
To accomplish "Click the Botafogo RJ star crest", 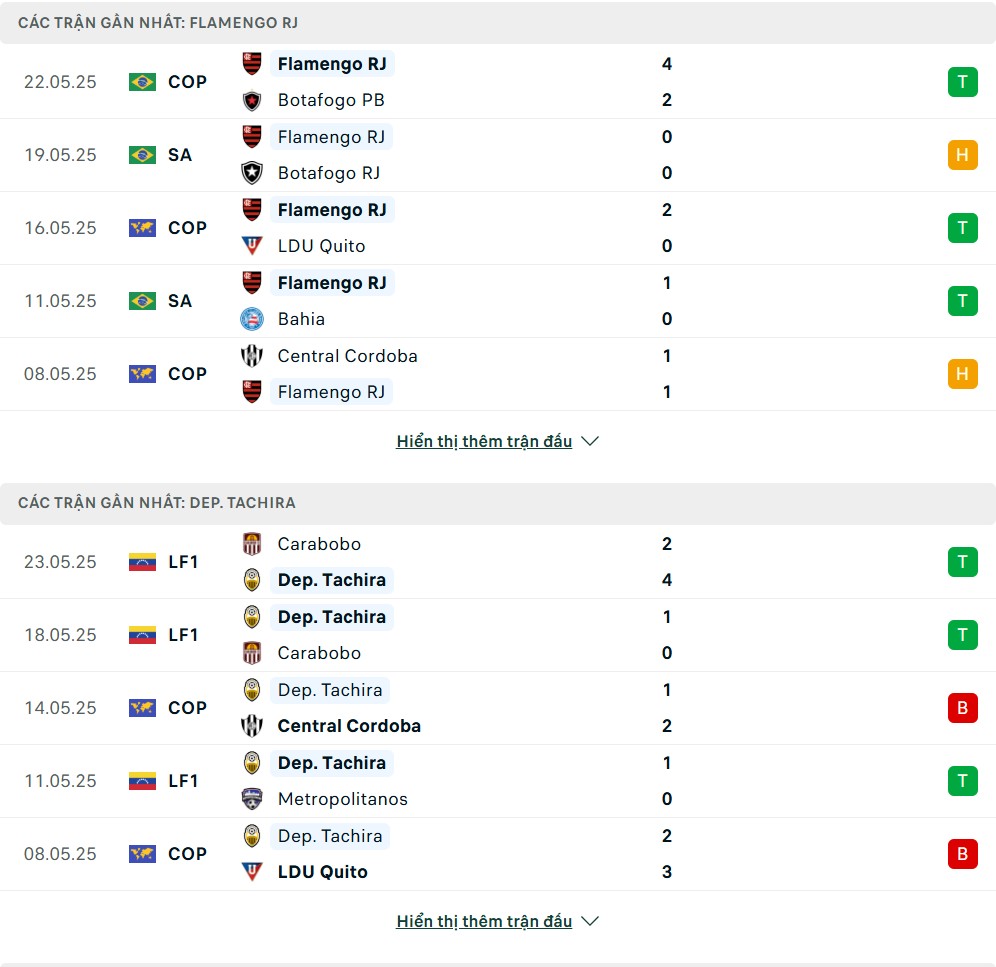I will pos(252,173).
